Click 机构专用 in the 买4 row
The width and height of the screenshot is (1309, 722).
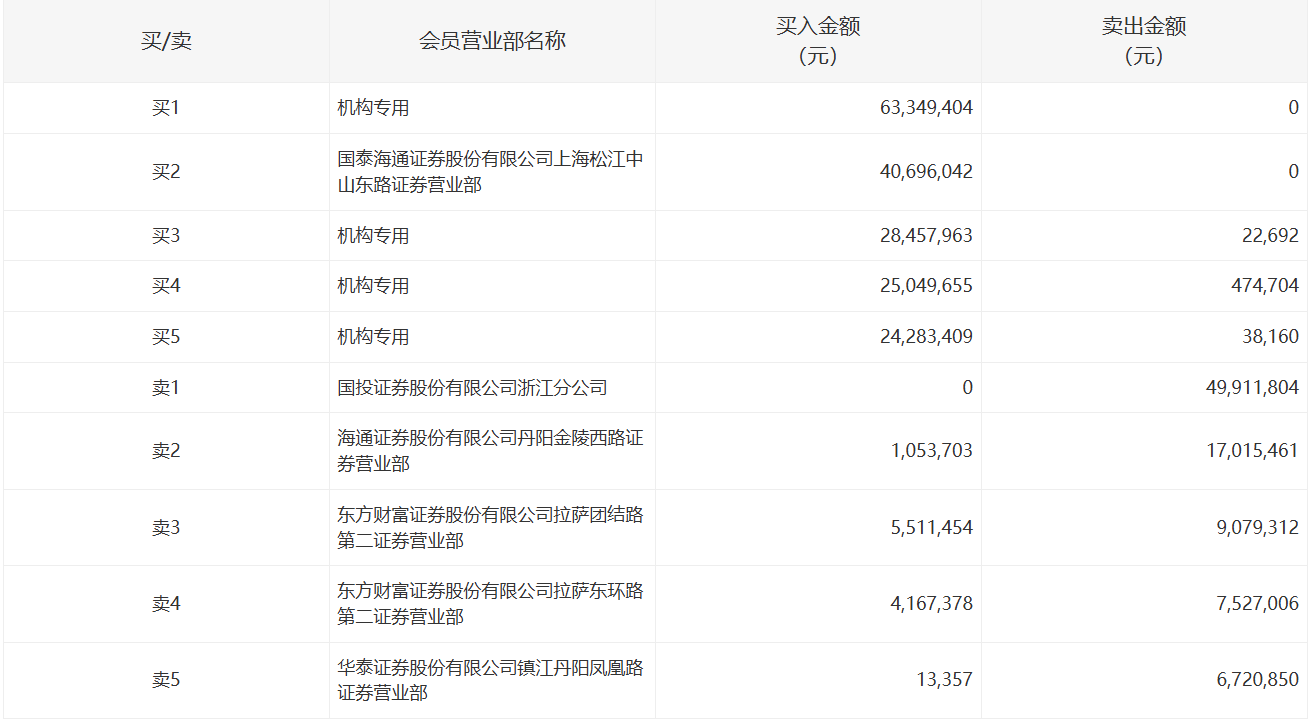click(x=373, y=286)
